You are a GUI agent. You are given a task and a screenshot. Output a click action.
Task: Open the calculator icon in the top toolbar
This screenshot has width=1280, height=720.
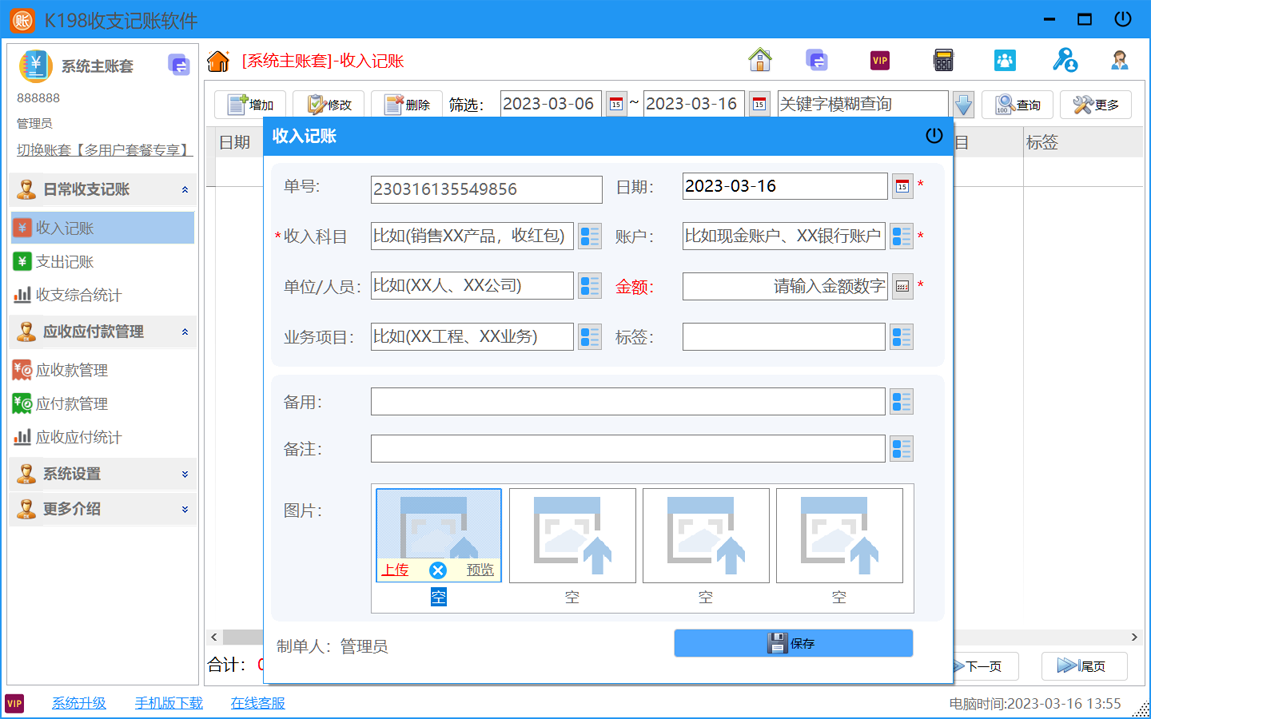point(941,60)
